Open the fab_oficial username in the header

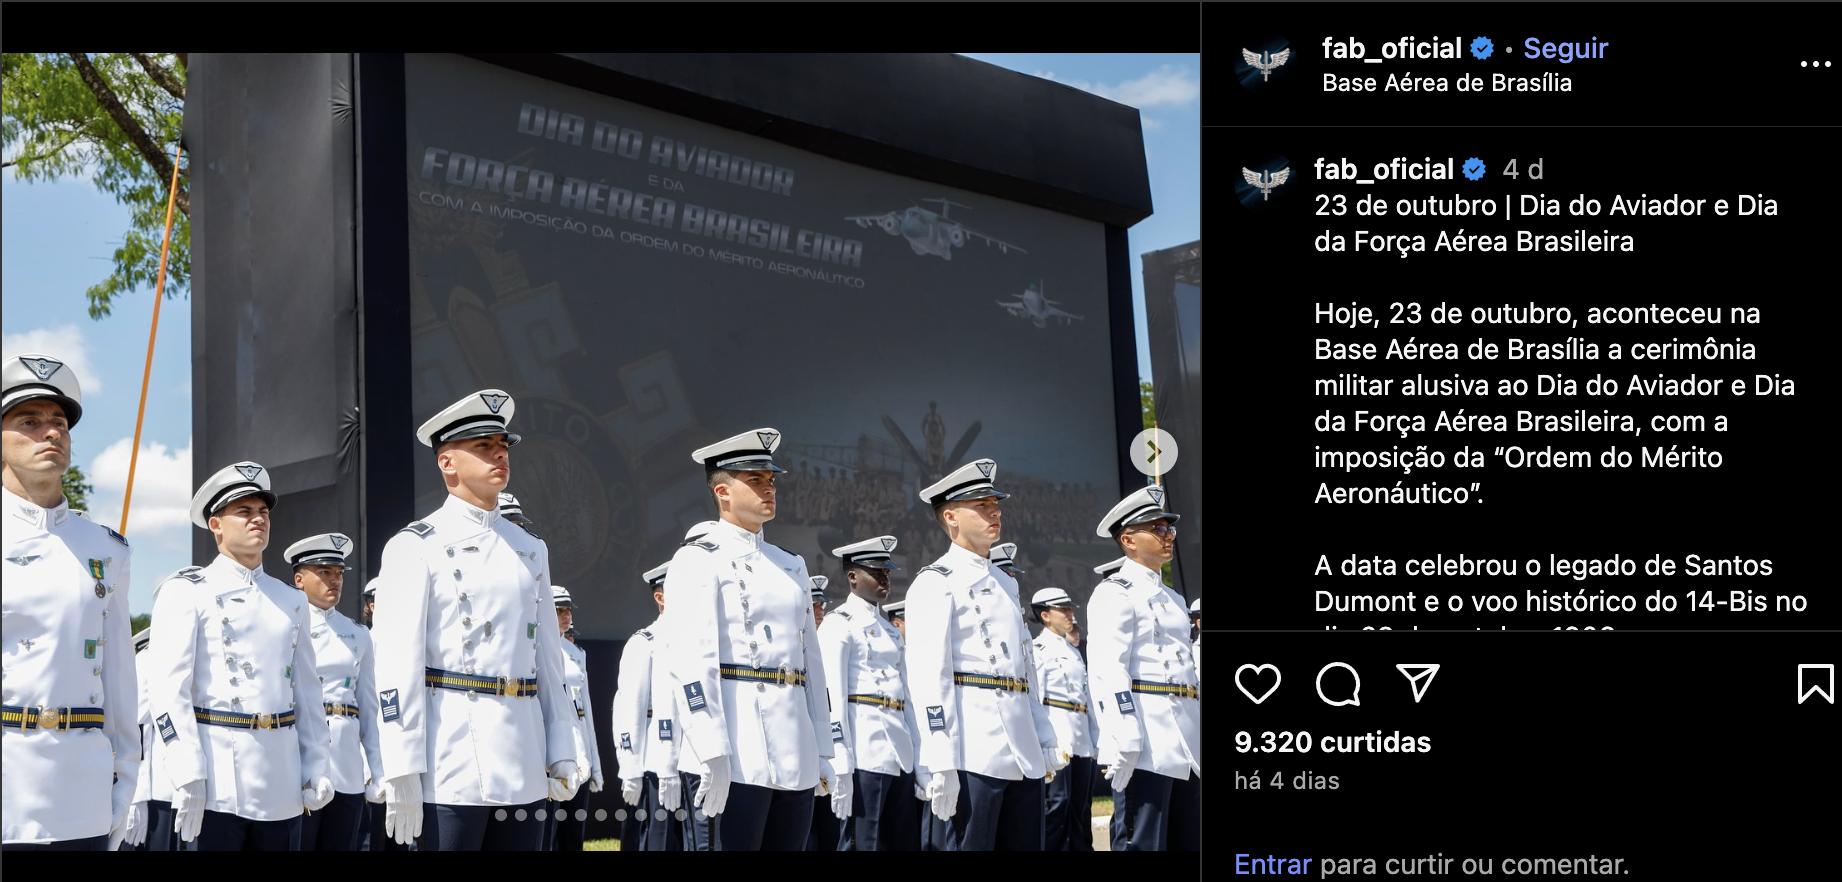pyautogui.click(x=1392, y=48)
